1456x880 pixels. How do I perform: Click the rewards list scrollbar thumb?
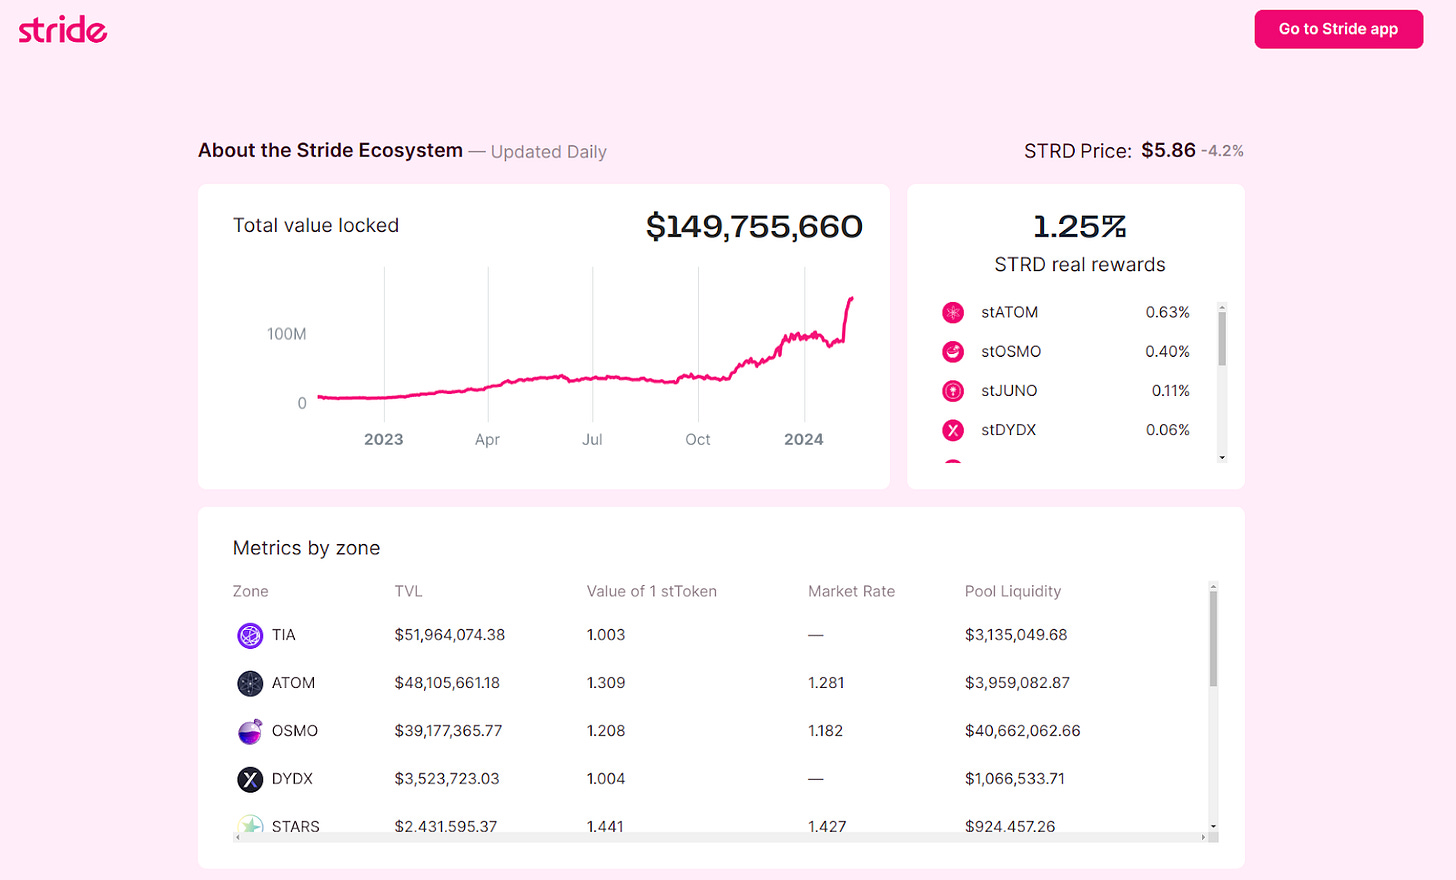pyautogui.click(x=1222, y=338)
